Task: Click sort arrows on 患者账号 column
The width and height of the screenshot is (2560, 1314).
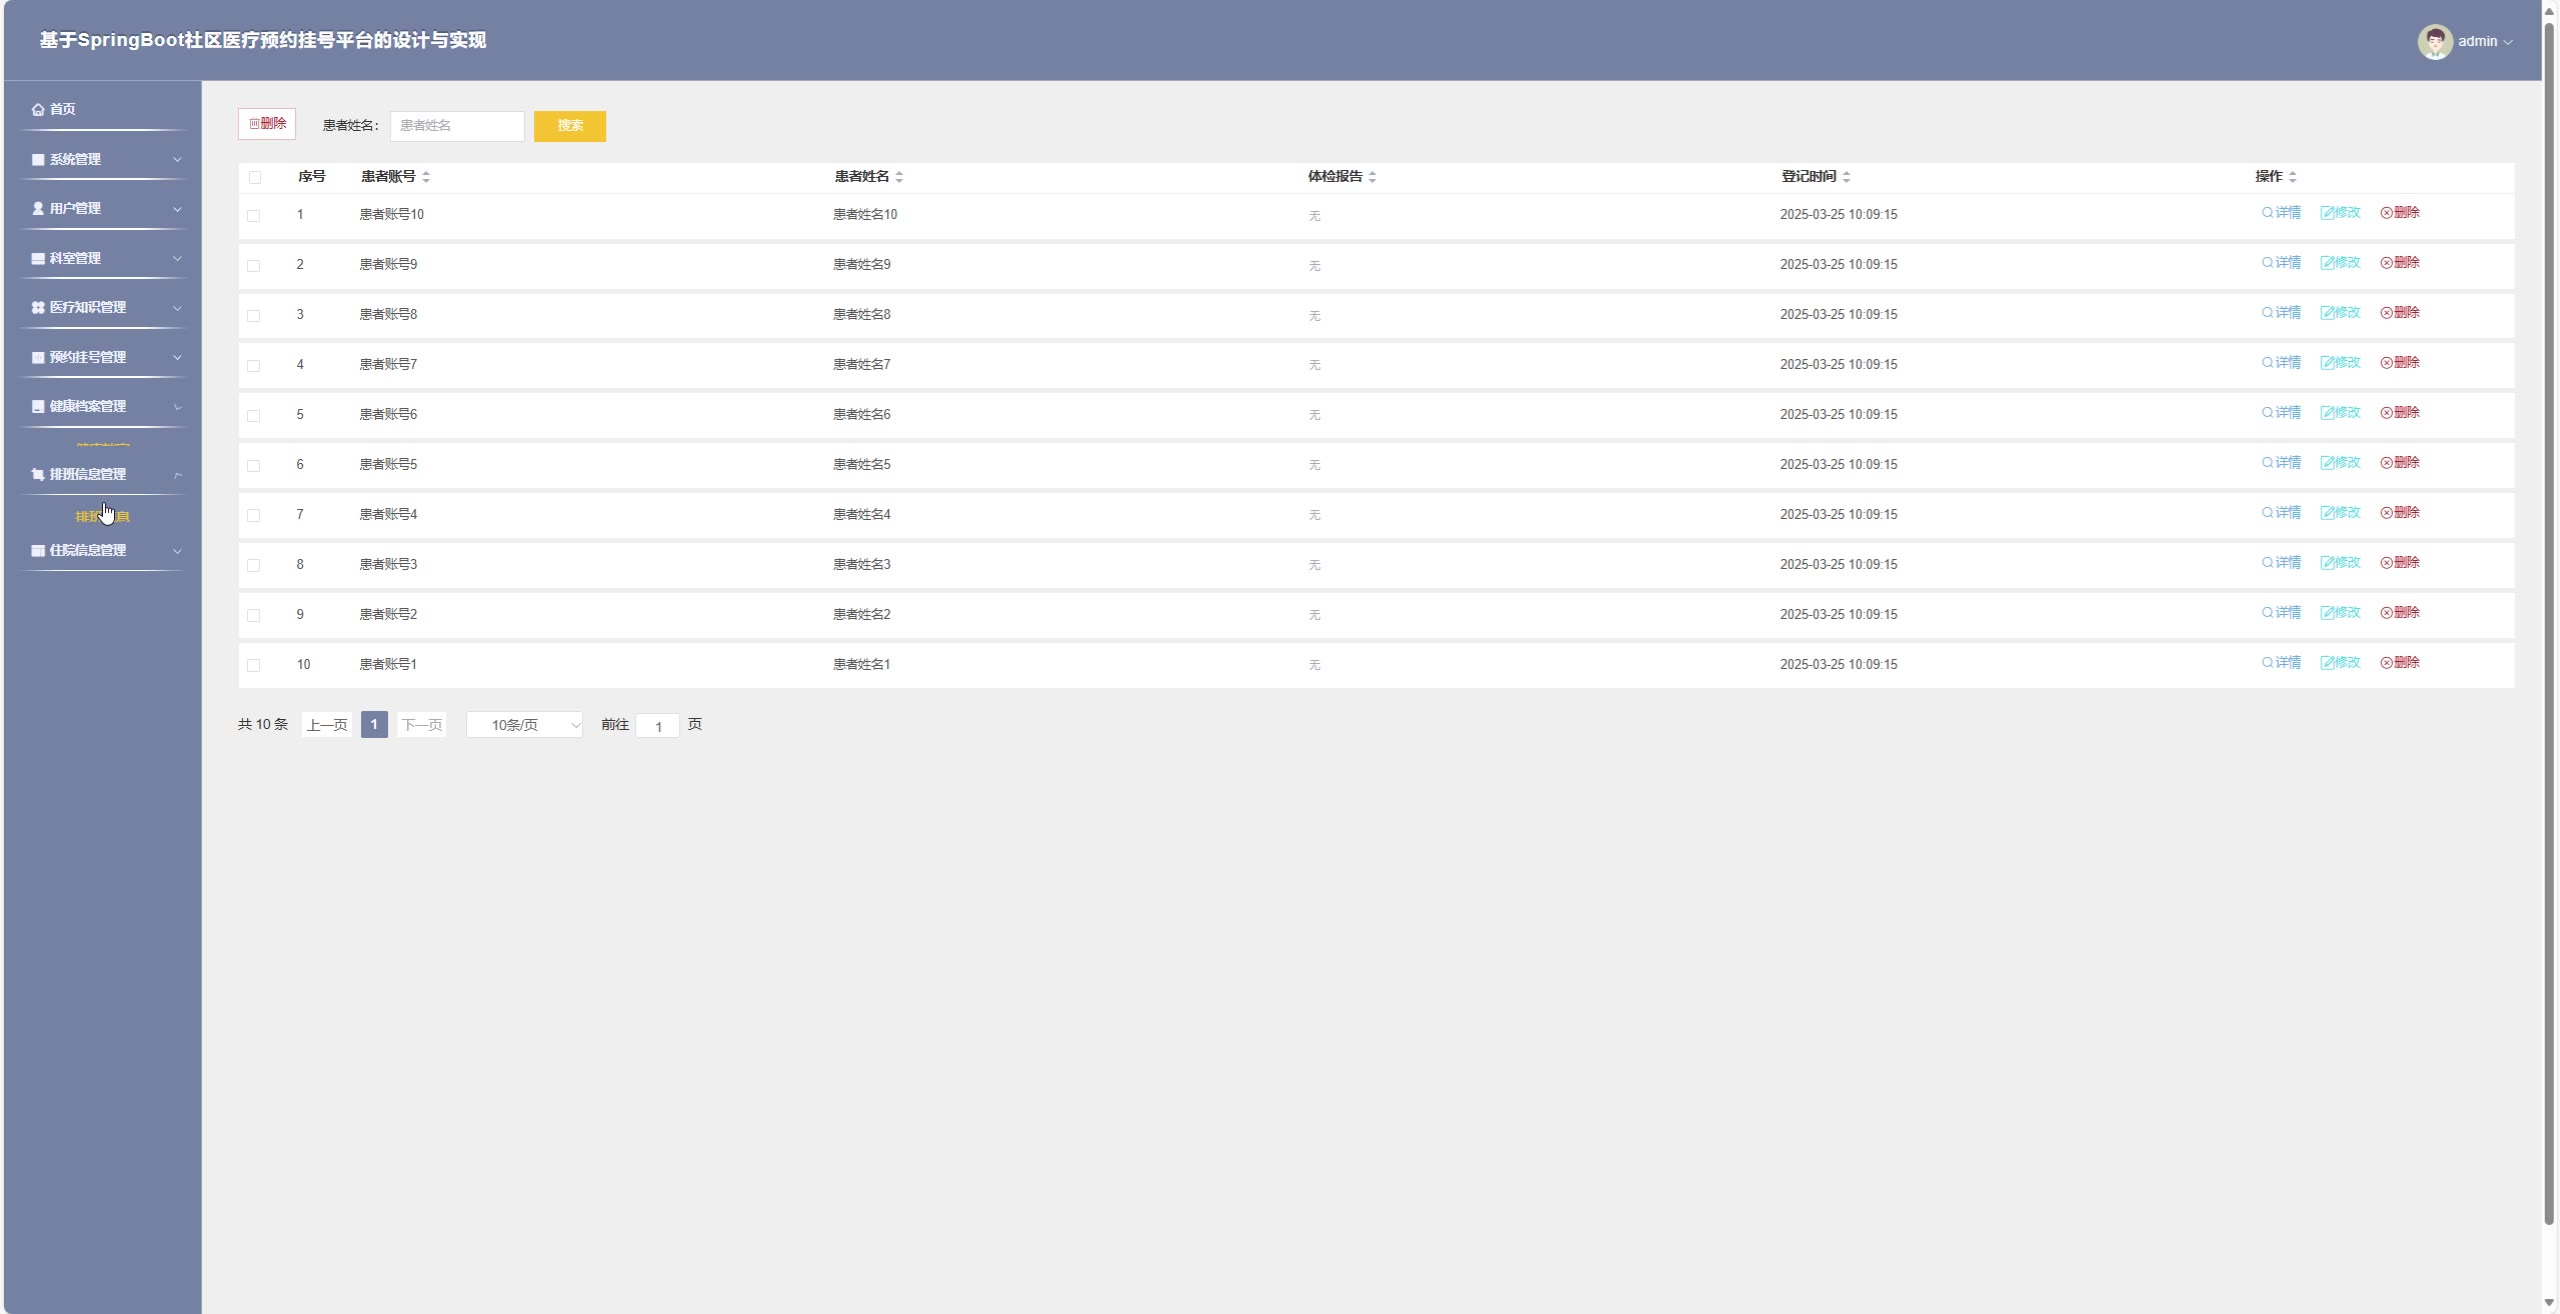Action: (x=426, y=177)
